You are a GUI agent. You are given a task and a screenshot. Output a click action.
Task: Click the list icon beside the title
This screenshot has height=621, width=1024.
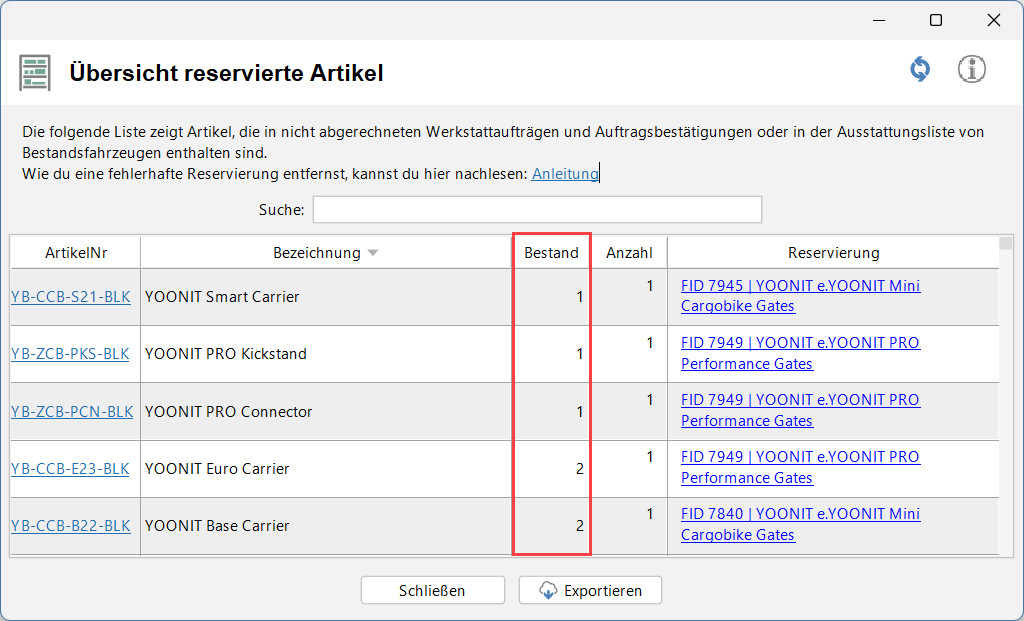click(x=35, y=73)
